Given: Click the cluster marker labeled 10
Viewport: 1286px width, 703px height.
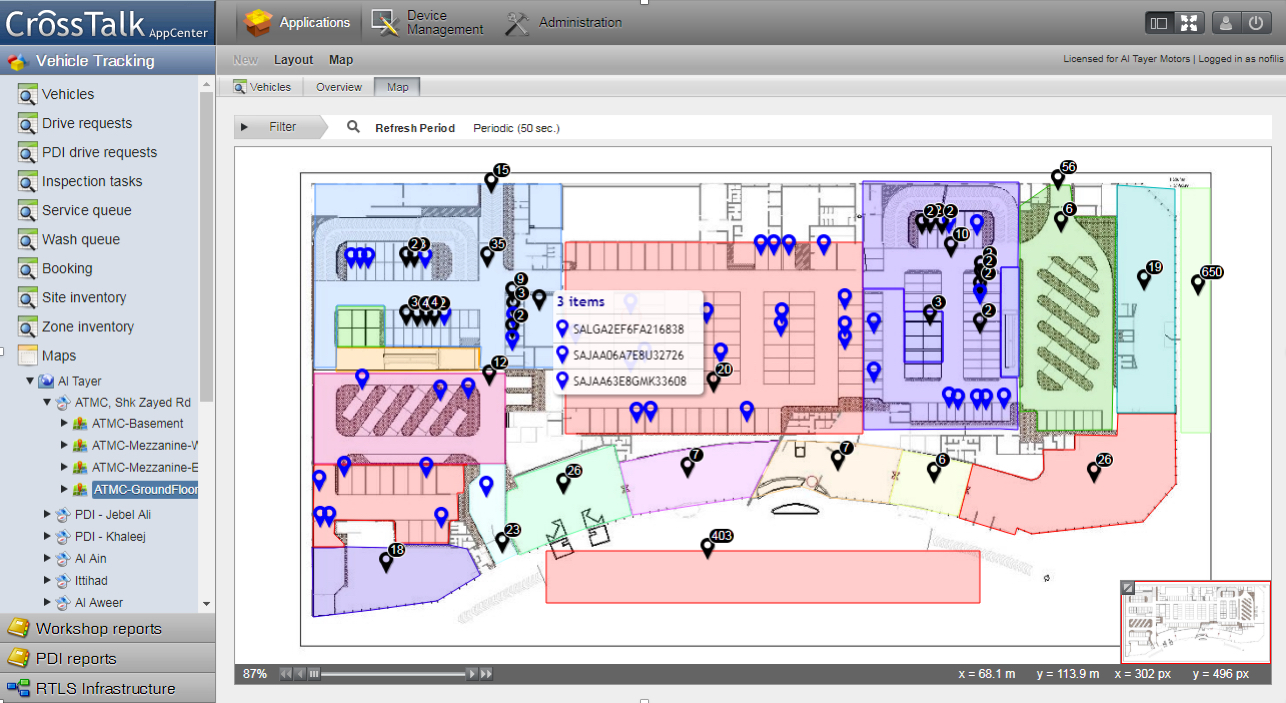Looking at the screenshot, I should click(x=951, y=245).
